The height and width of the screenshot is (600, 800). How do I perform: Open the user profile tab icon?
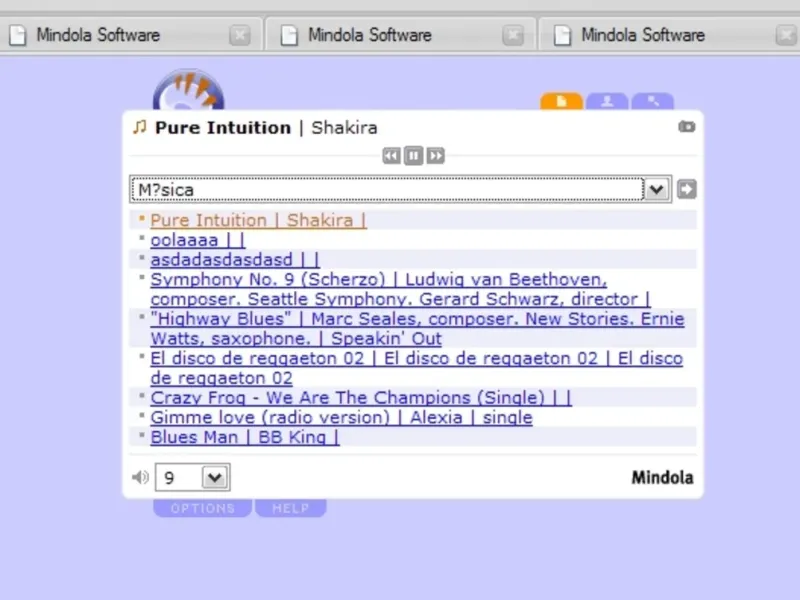click(607, 101)
